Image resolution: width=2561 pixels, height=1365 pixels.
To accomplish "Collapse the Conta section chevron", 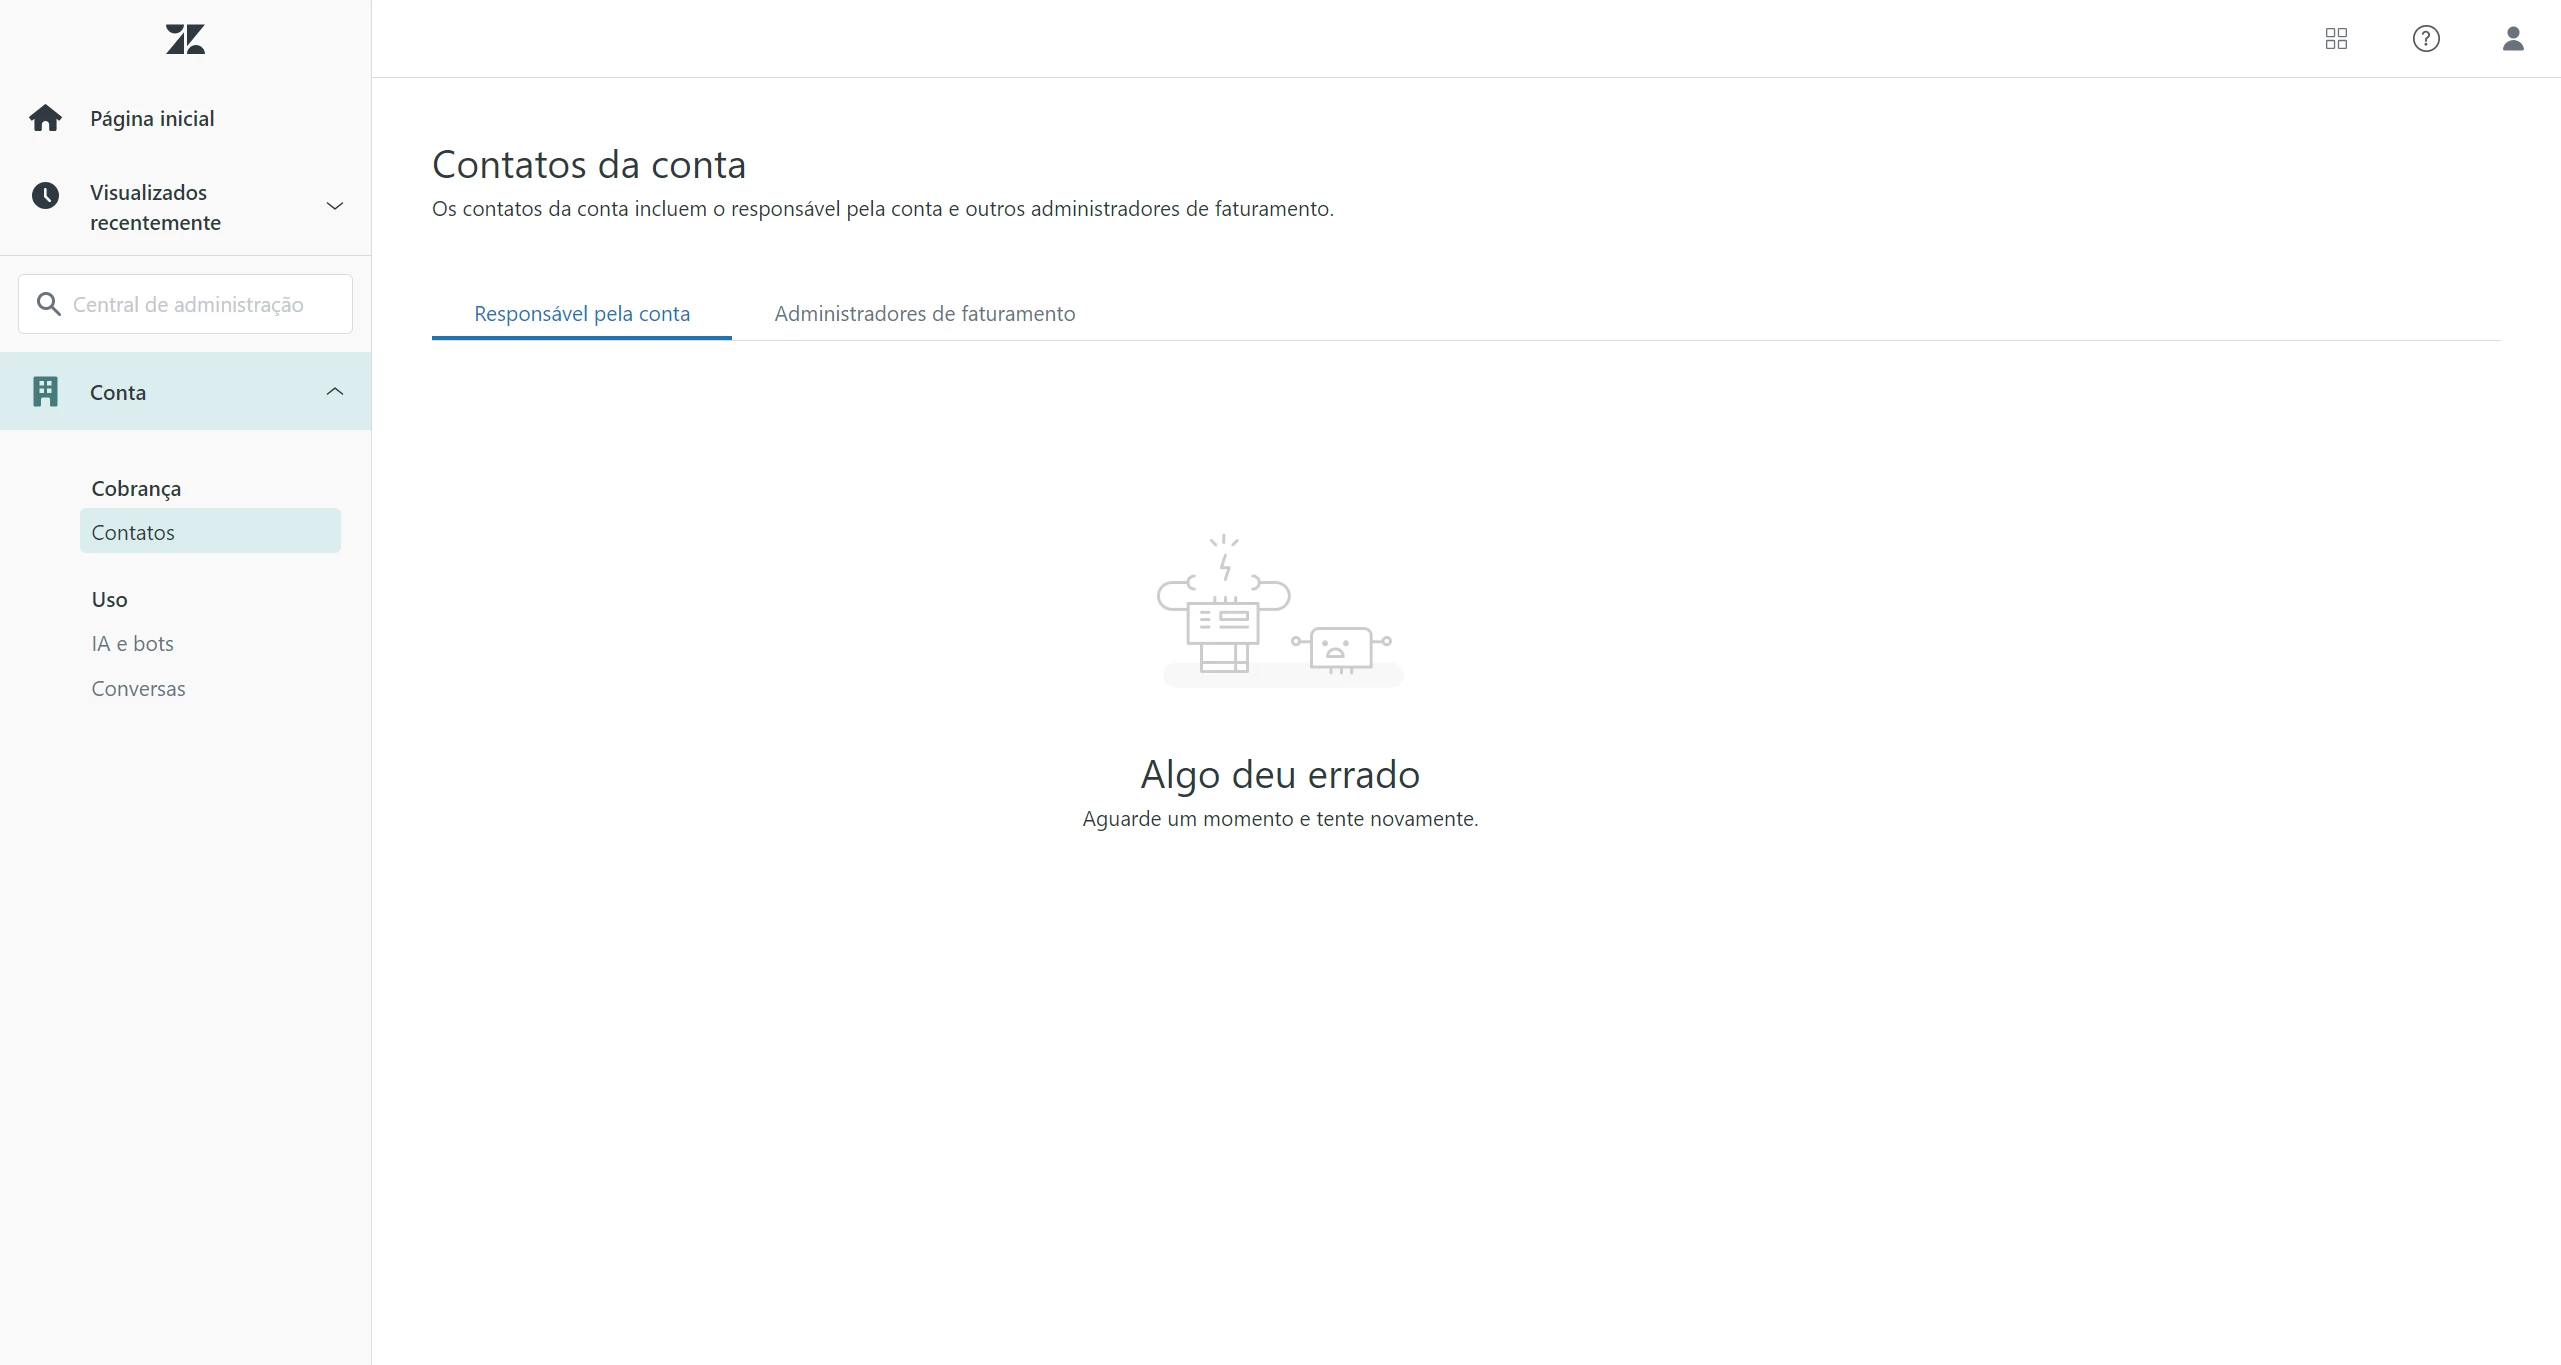I will [335, 392].
